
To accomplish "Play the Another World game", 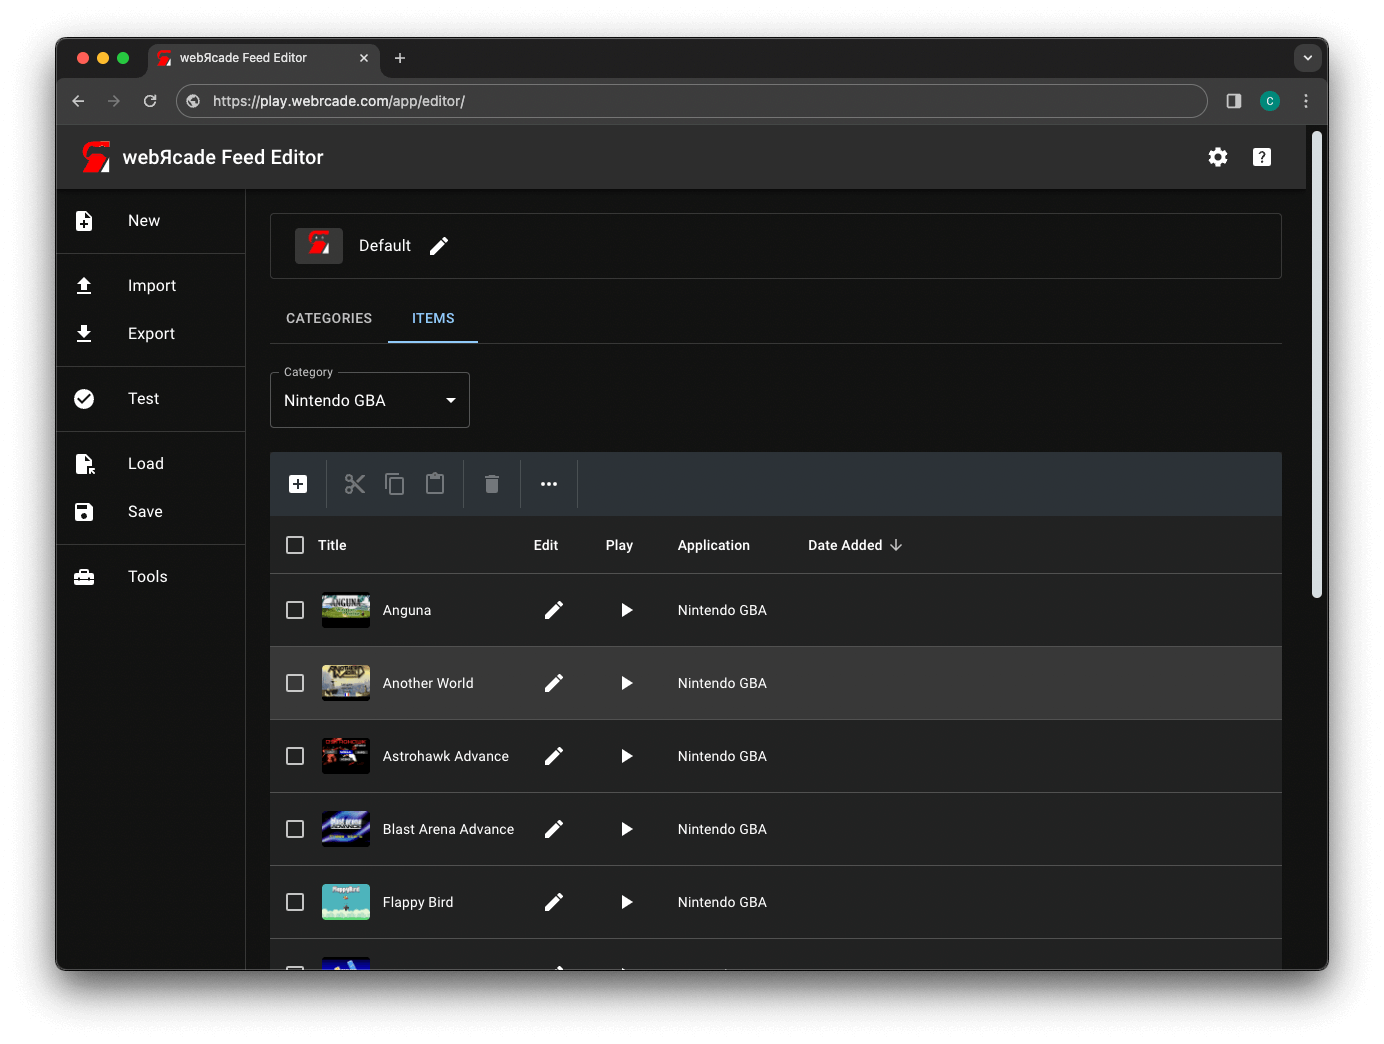I will (627, 683).
